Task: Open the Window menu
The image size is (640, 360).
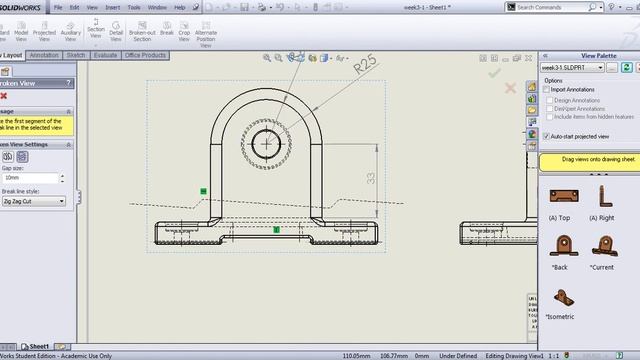Action: pyautogui.click(x=157, y=7)
